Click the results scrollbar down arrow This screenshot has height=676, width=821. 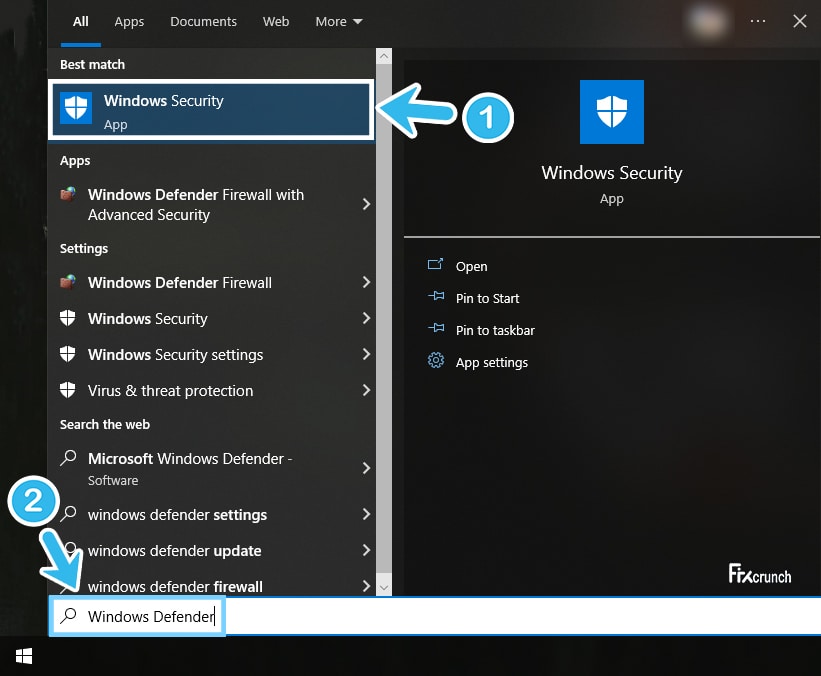384,588
